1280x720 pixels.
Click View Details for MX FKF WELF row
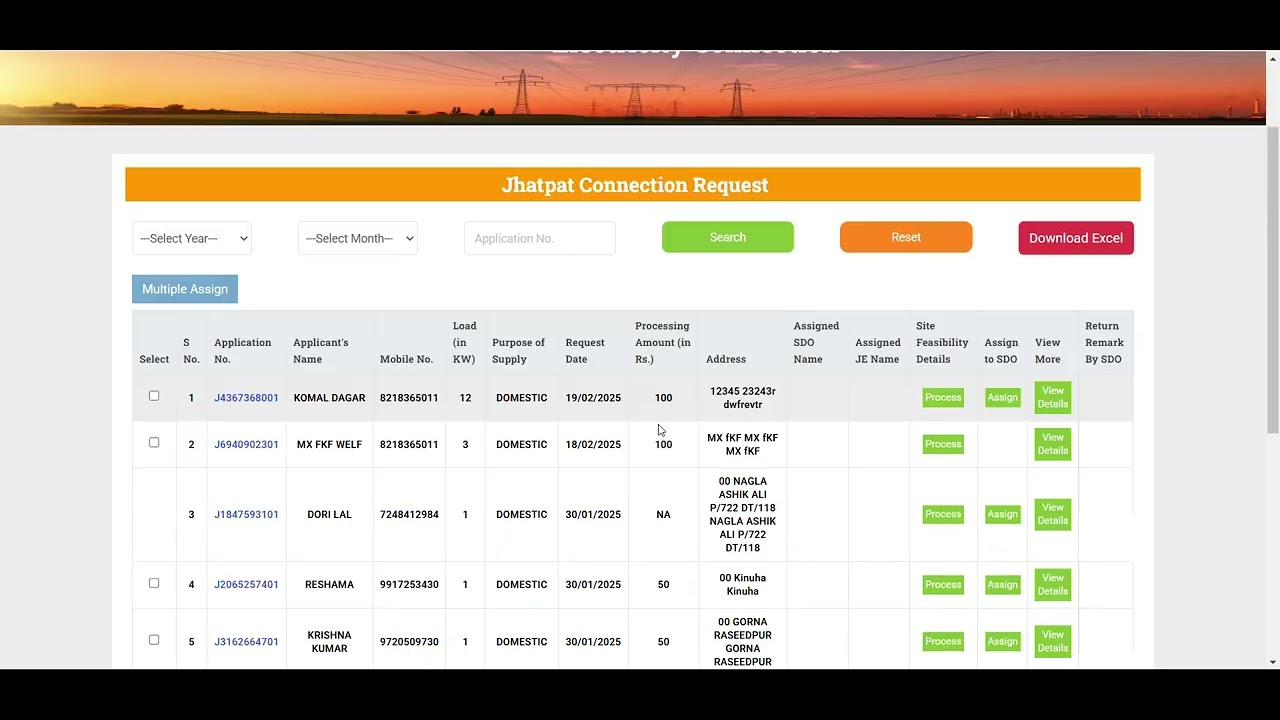click(1053, 444)
